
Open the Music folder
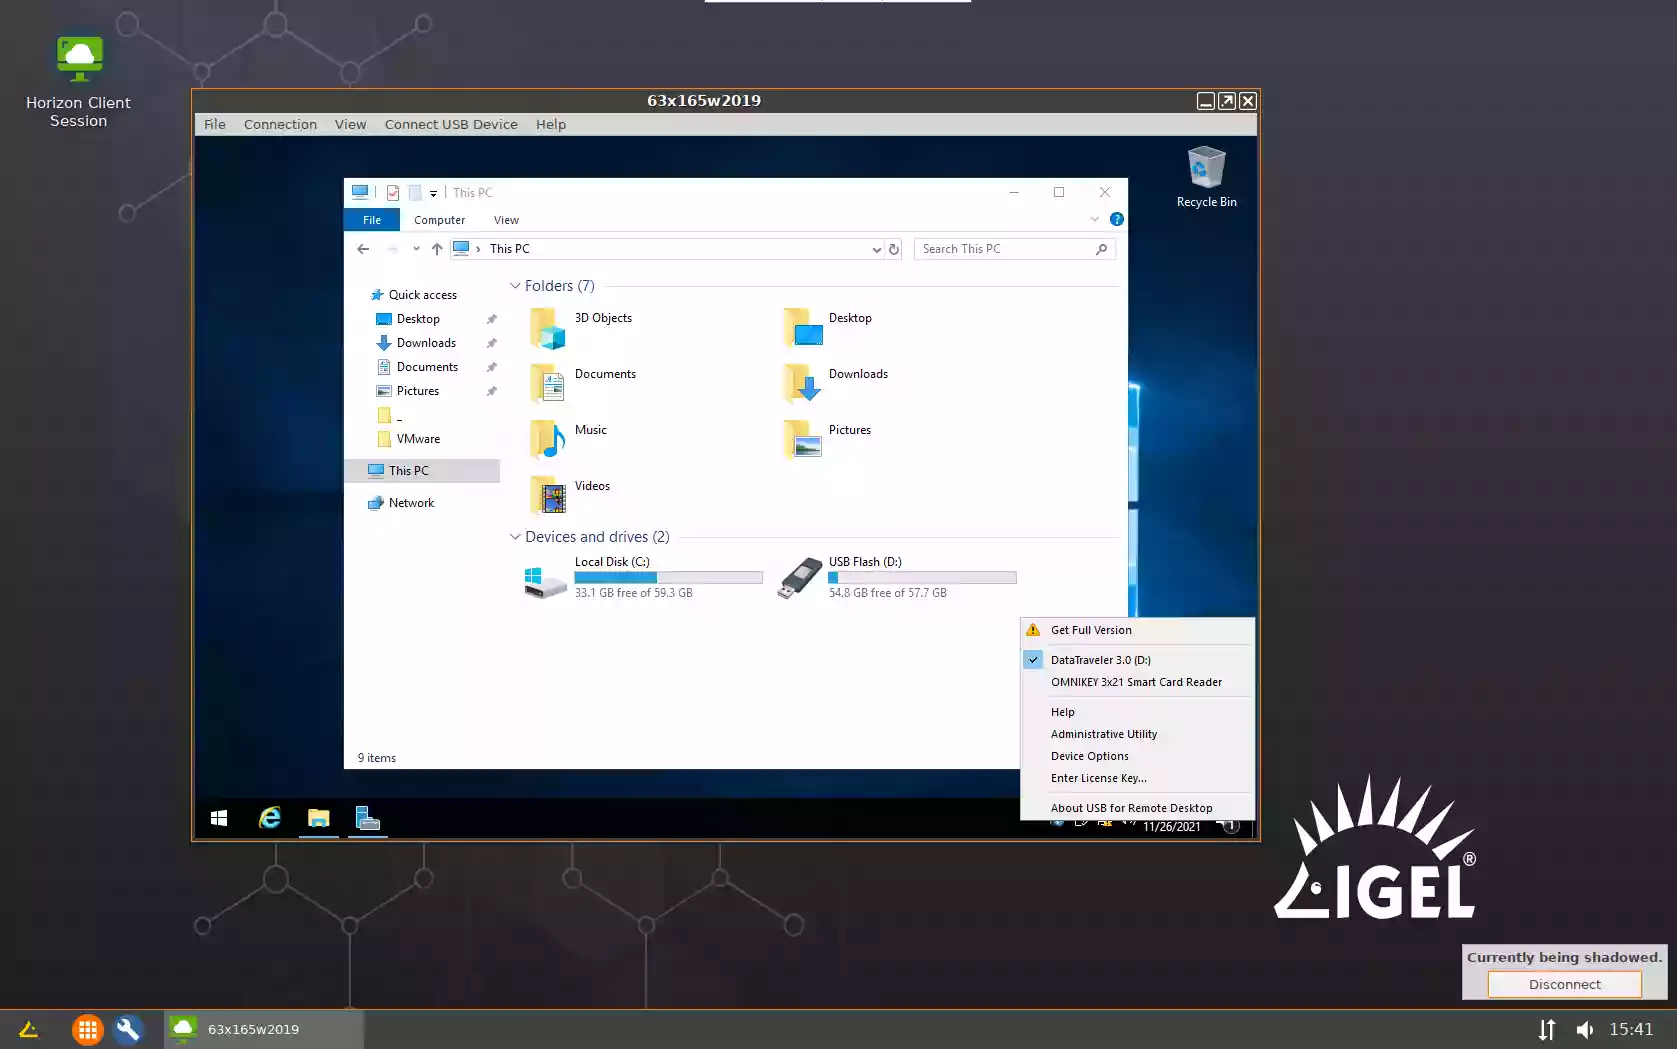(x=568, y=439)
